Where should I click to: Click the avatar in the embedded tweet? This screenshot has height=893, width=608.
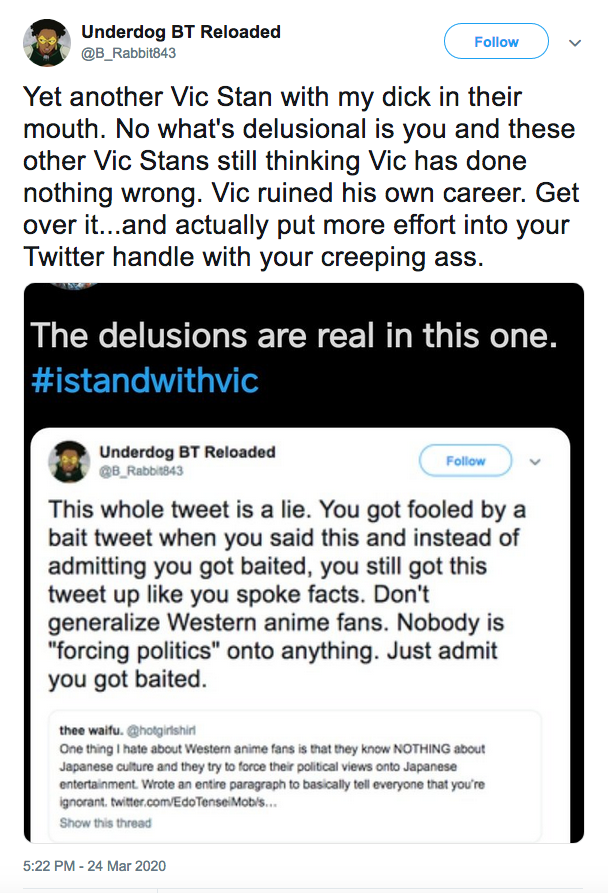(x=69, y=462)
